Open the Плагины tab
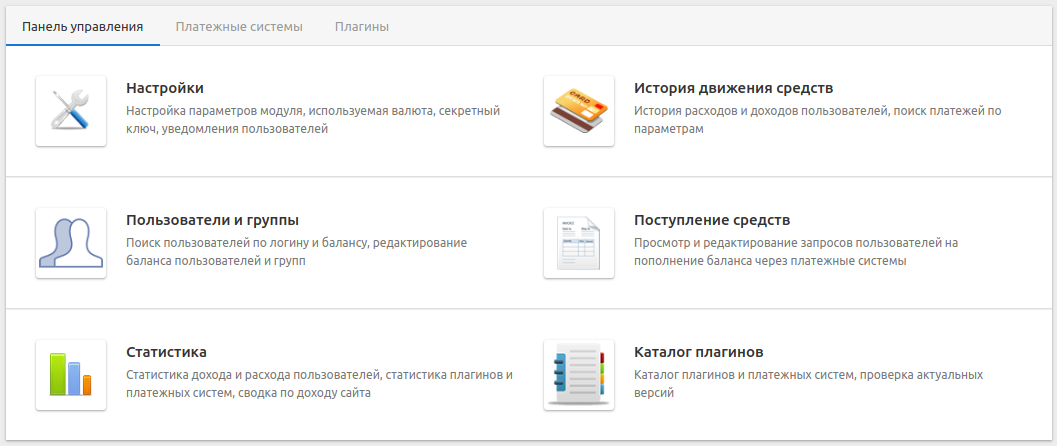Image resolution: width=1057 pixels, height=446 pixels. pyautogui.click(x=362, y=26)
